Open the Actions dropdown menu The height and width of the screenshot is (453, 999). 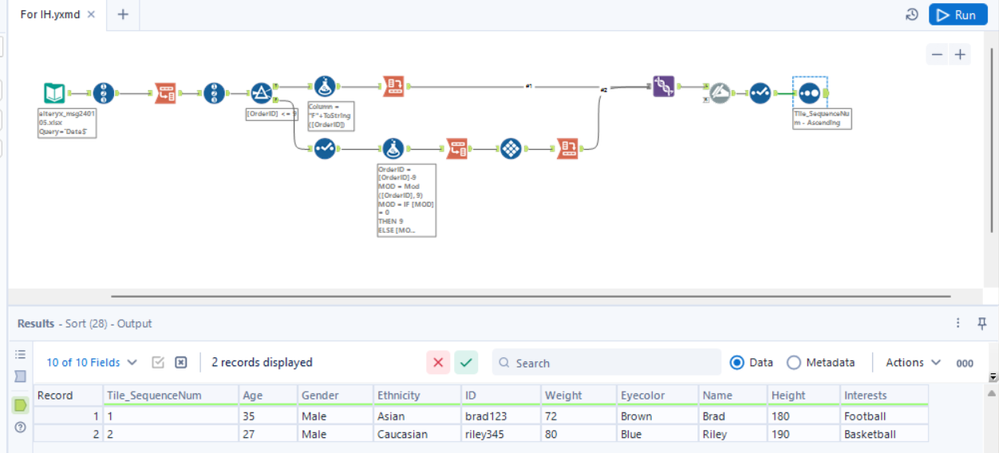point(913,363)
